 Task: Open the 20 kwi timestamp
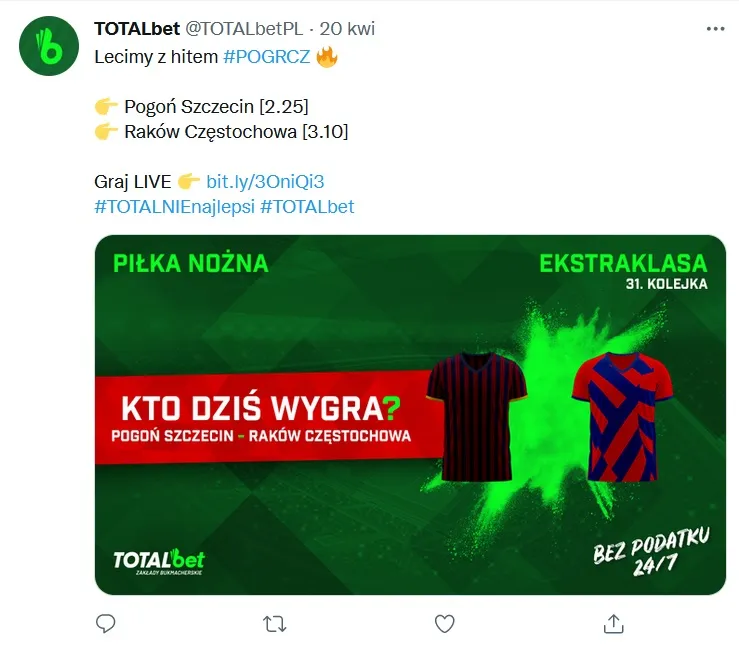(x=347, y=29)
